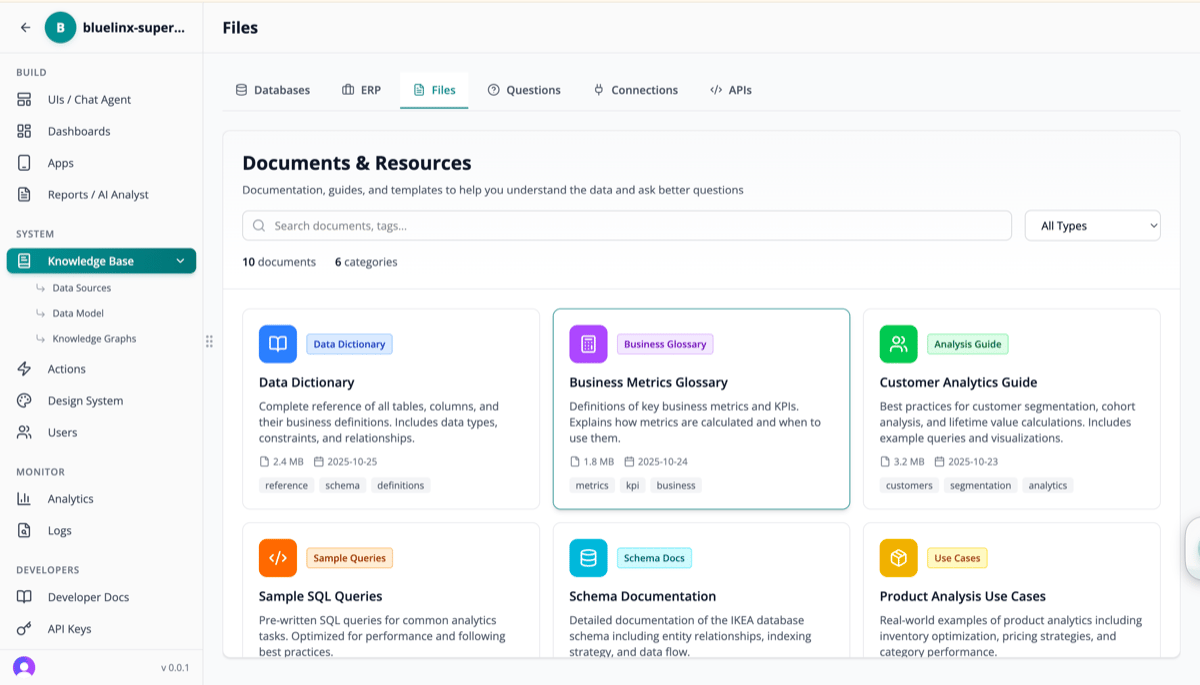The width and height of the screenshot is (1200, 685).
Task: Click the orange code Sample Queries icon
Action: point(278,558)
